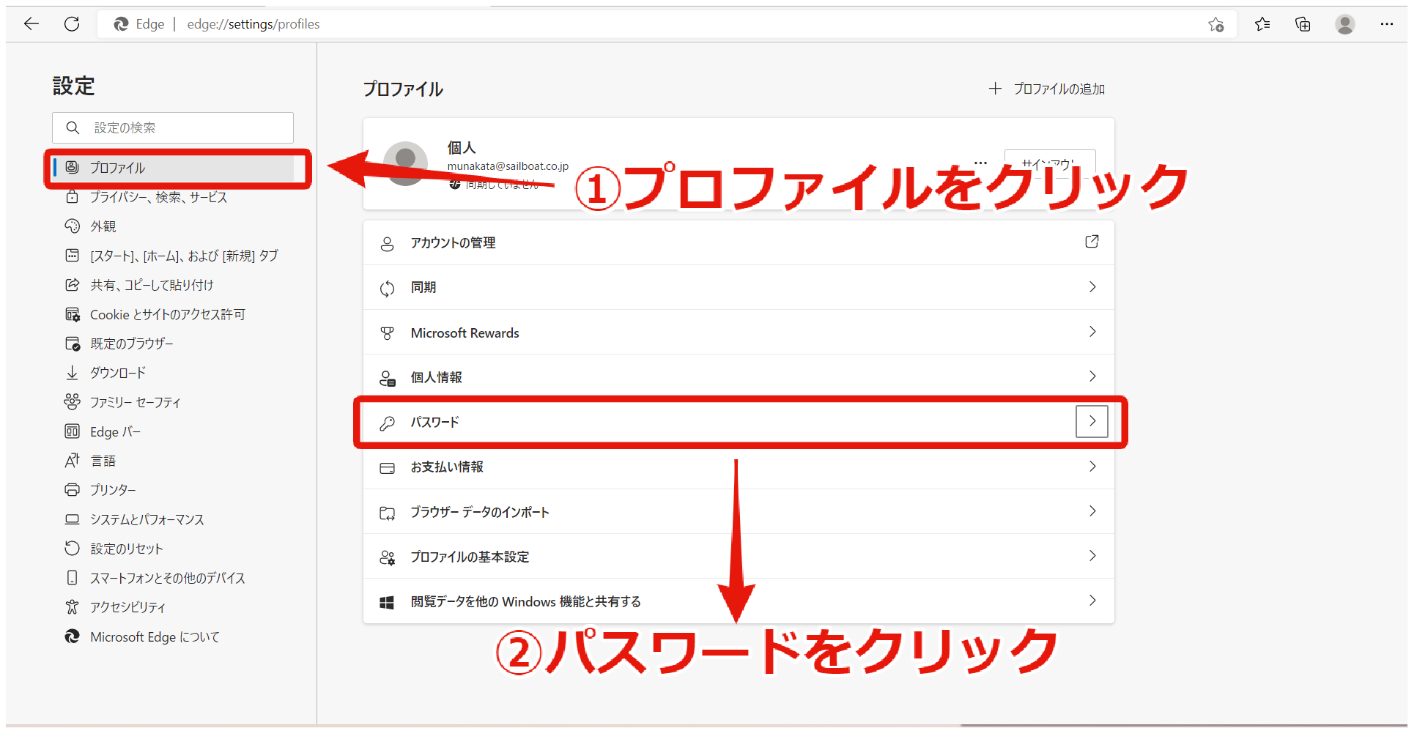This screenshot has width=1416, height=734.
Task: Open the browser three-dot settings menu
Action: pyautogui.click(x=1386, y=24)
